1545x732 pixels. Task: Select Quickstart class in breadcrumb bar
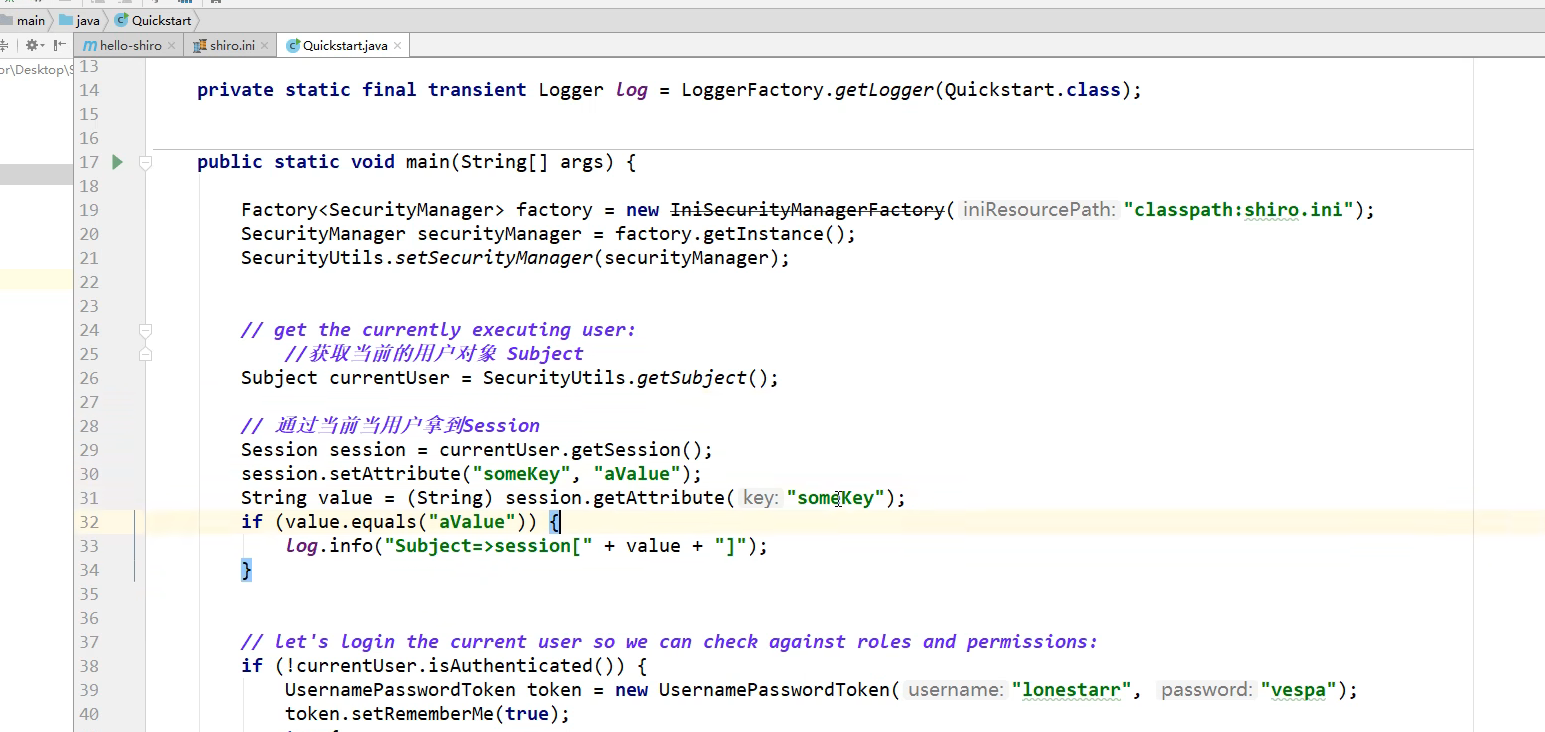(153, 20)
